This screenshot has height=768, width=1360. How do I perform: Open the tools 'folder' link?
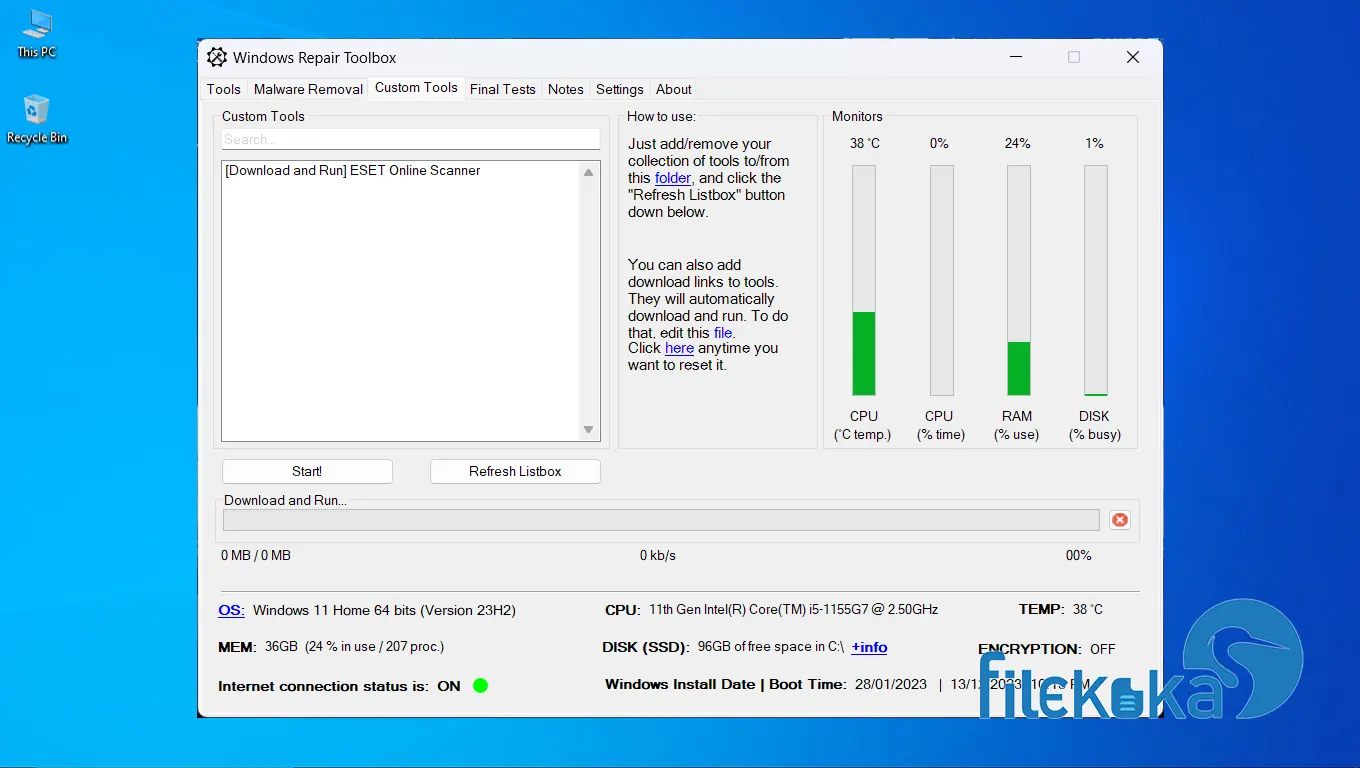click(x=673, y=178)
